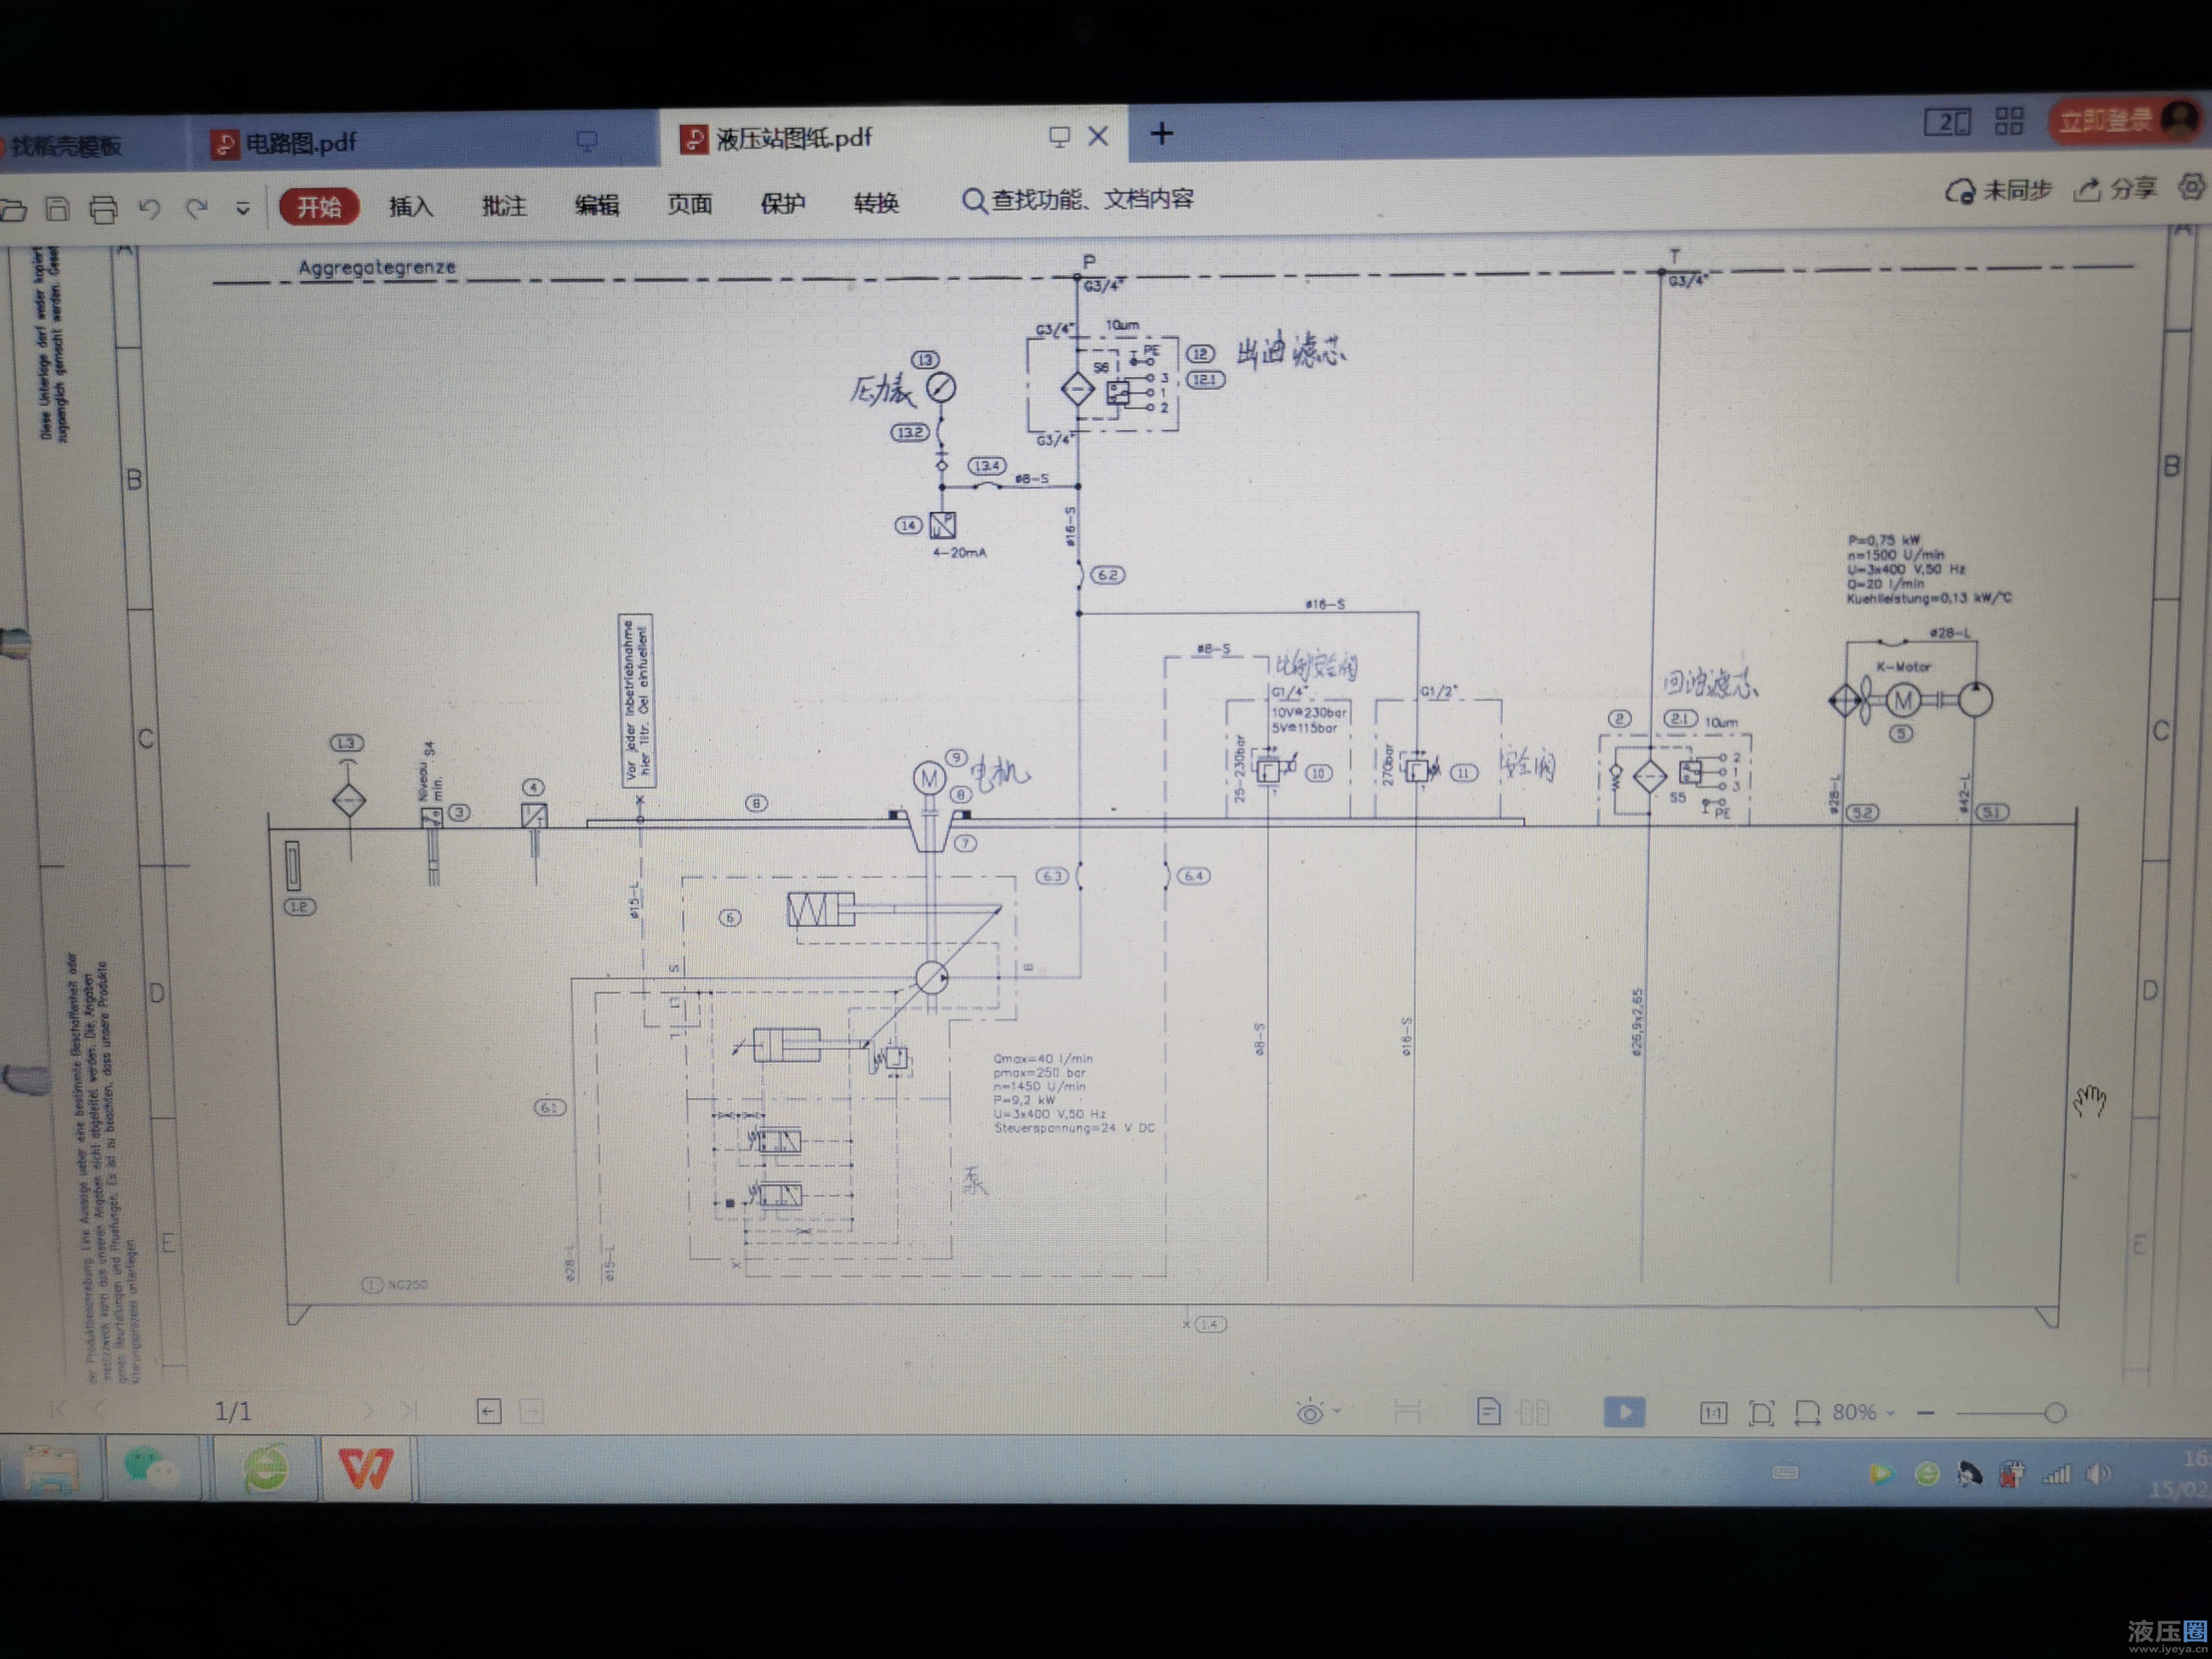
Task: Click the 查找功能、文档内容 search box
Action: tap(1078, 200)
